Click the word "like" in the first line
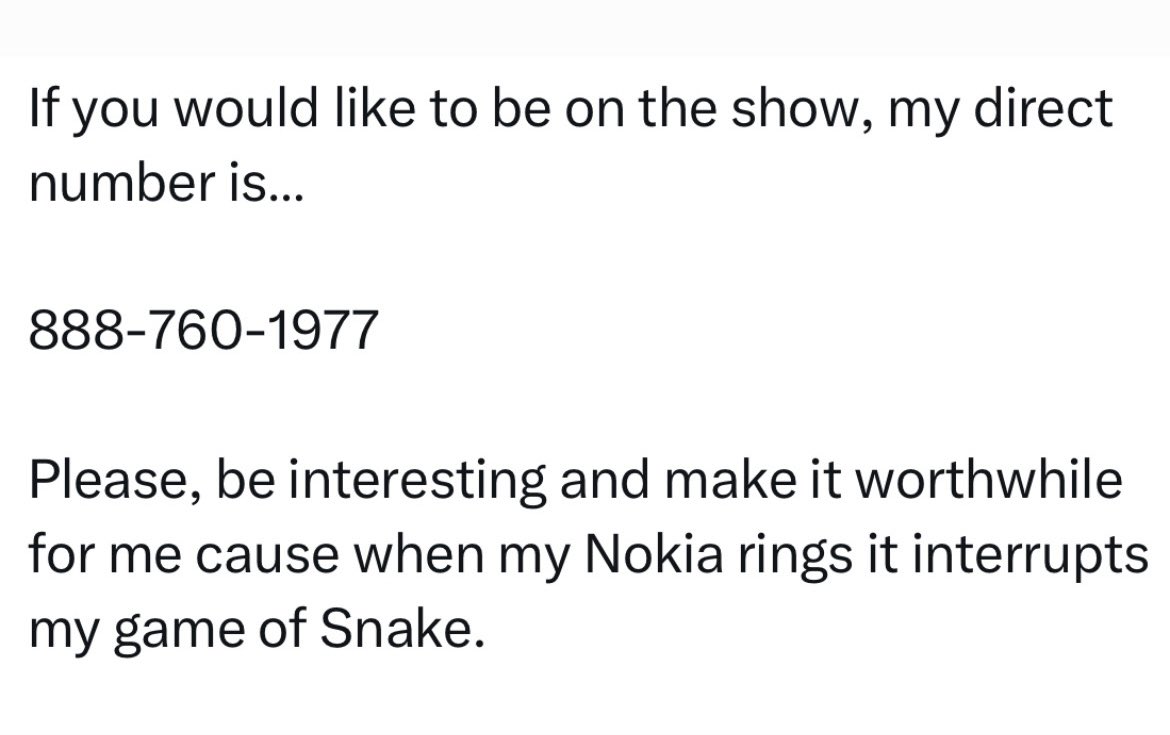This screenshot has height=735, width=1170. [371, 107]
